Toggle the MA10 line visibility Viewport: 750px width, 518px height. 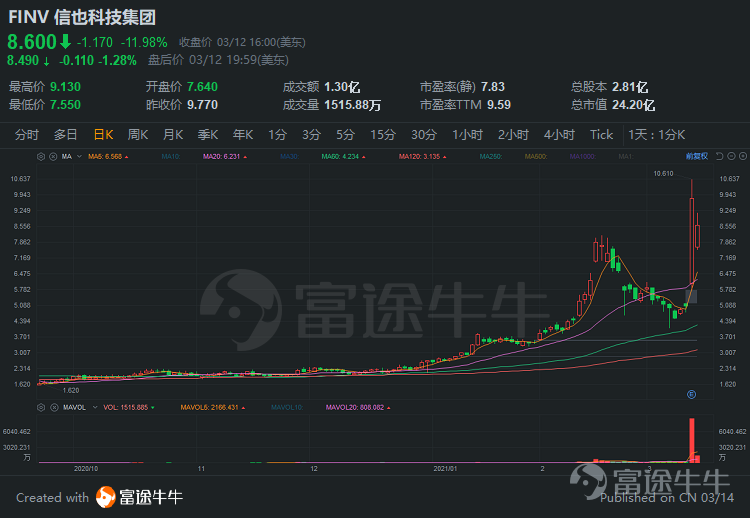click(x=171, y=156)
